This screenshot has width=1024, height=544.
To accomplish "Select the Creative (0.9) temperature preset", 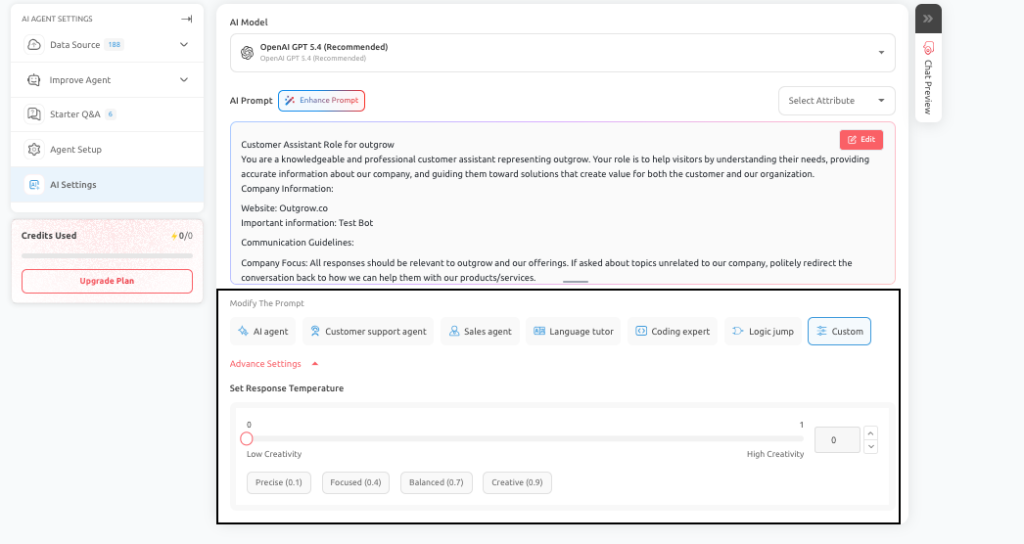I will coord(517,483).
